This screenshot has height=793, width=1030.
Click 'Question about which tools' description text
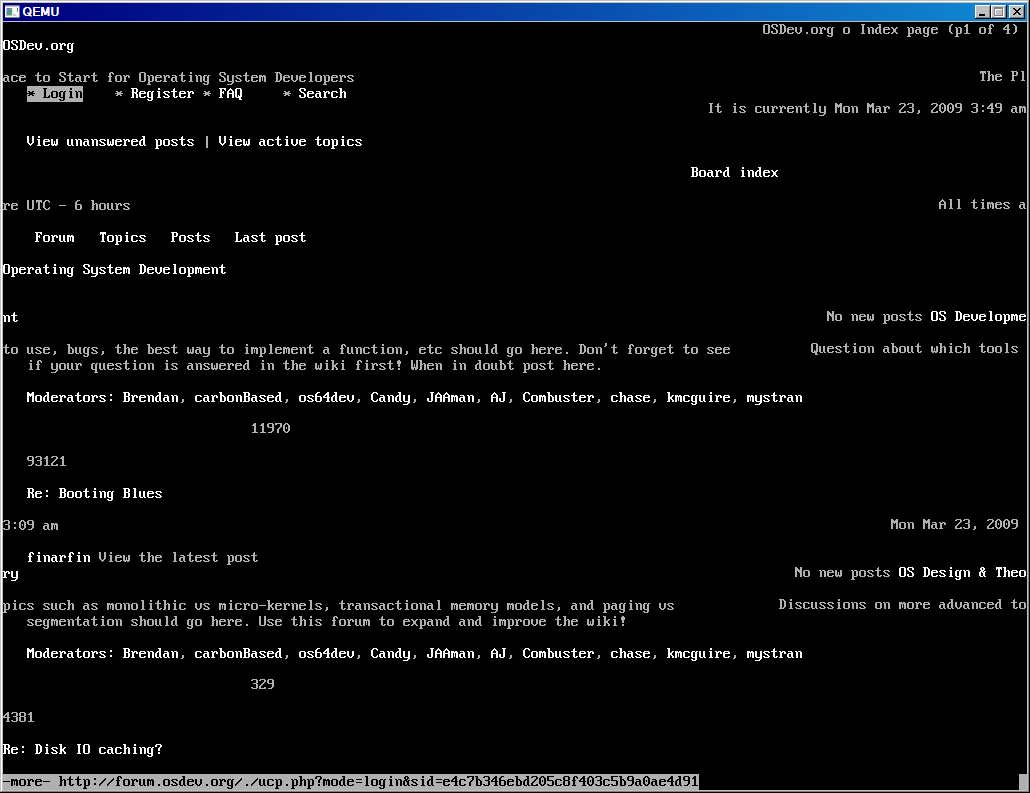[914, 348]
